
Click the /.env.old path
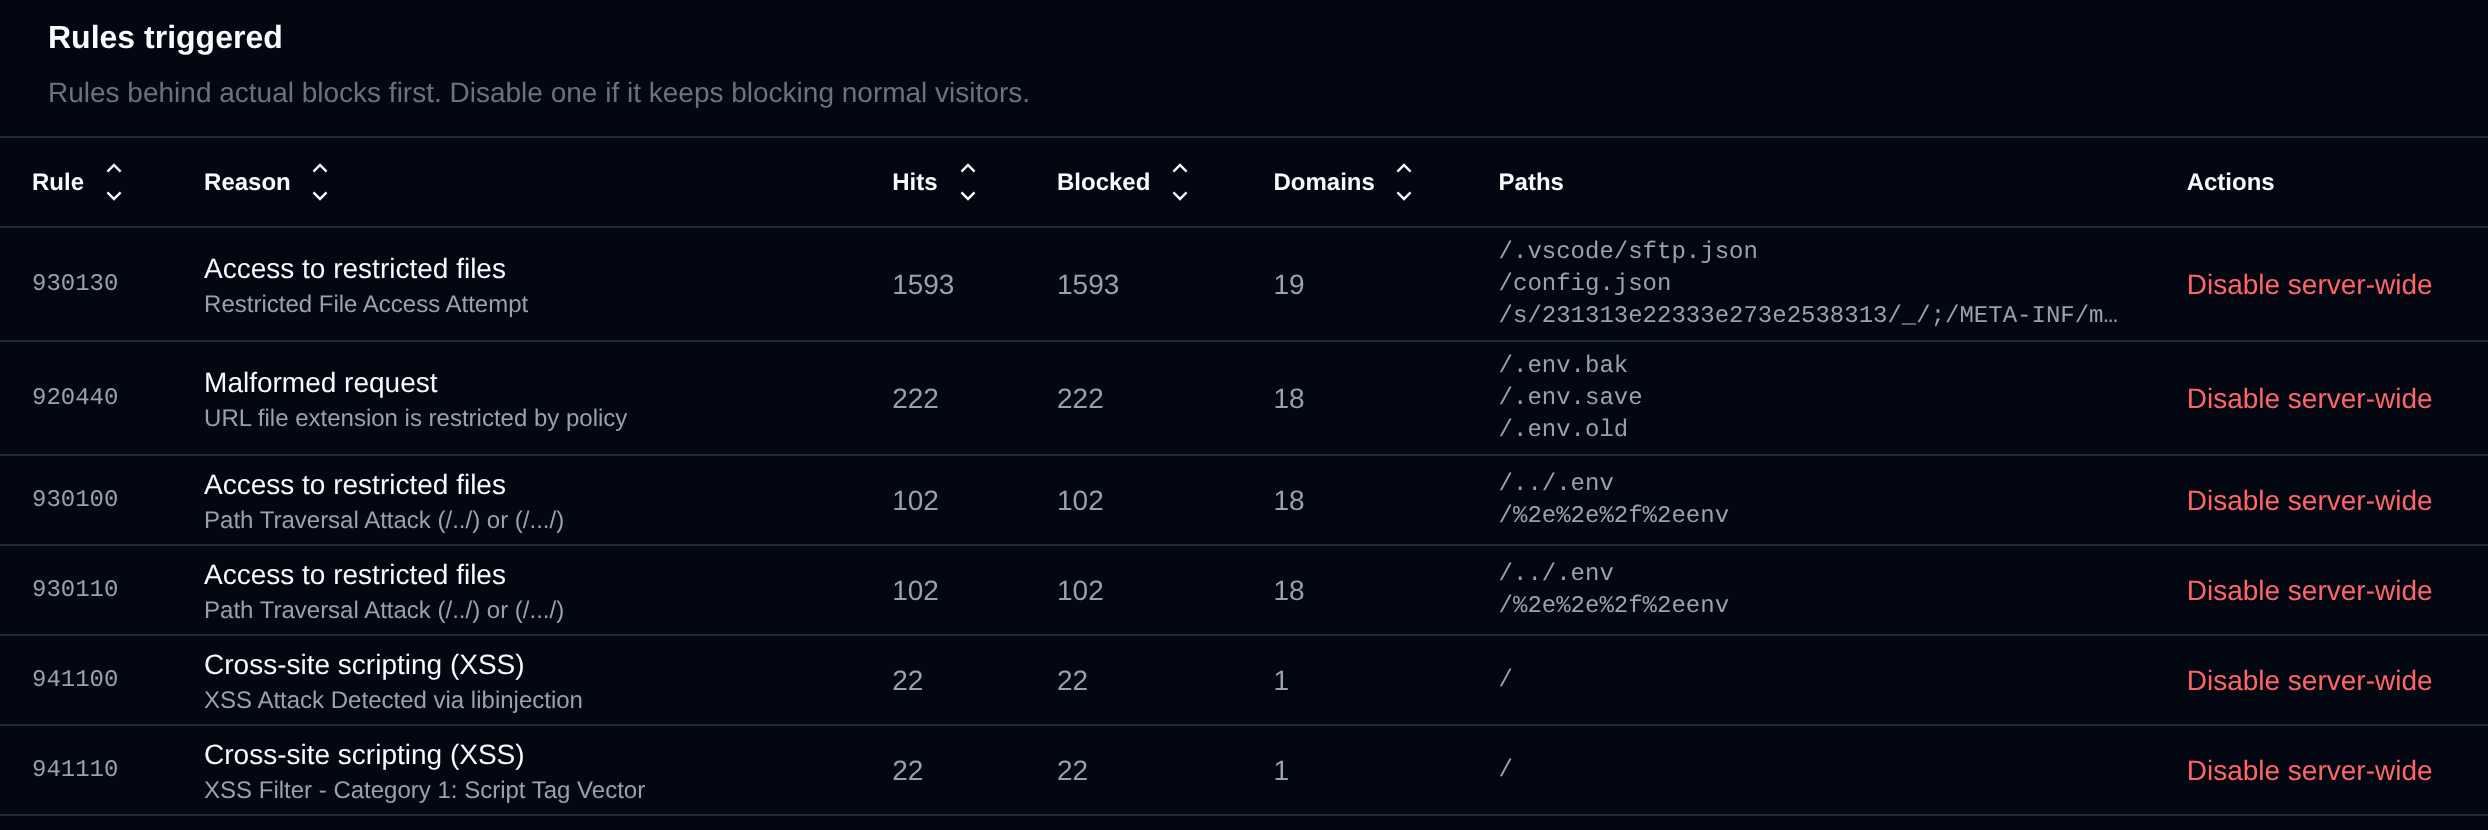point(1563,429)
